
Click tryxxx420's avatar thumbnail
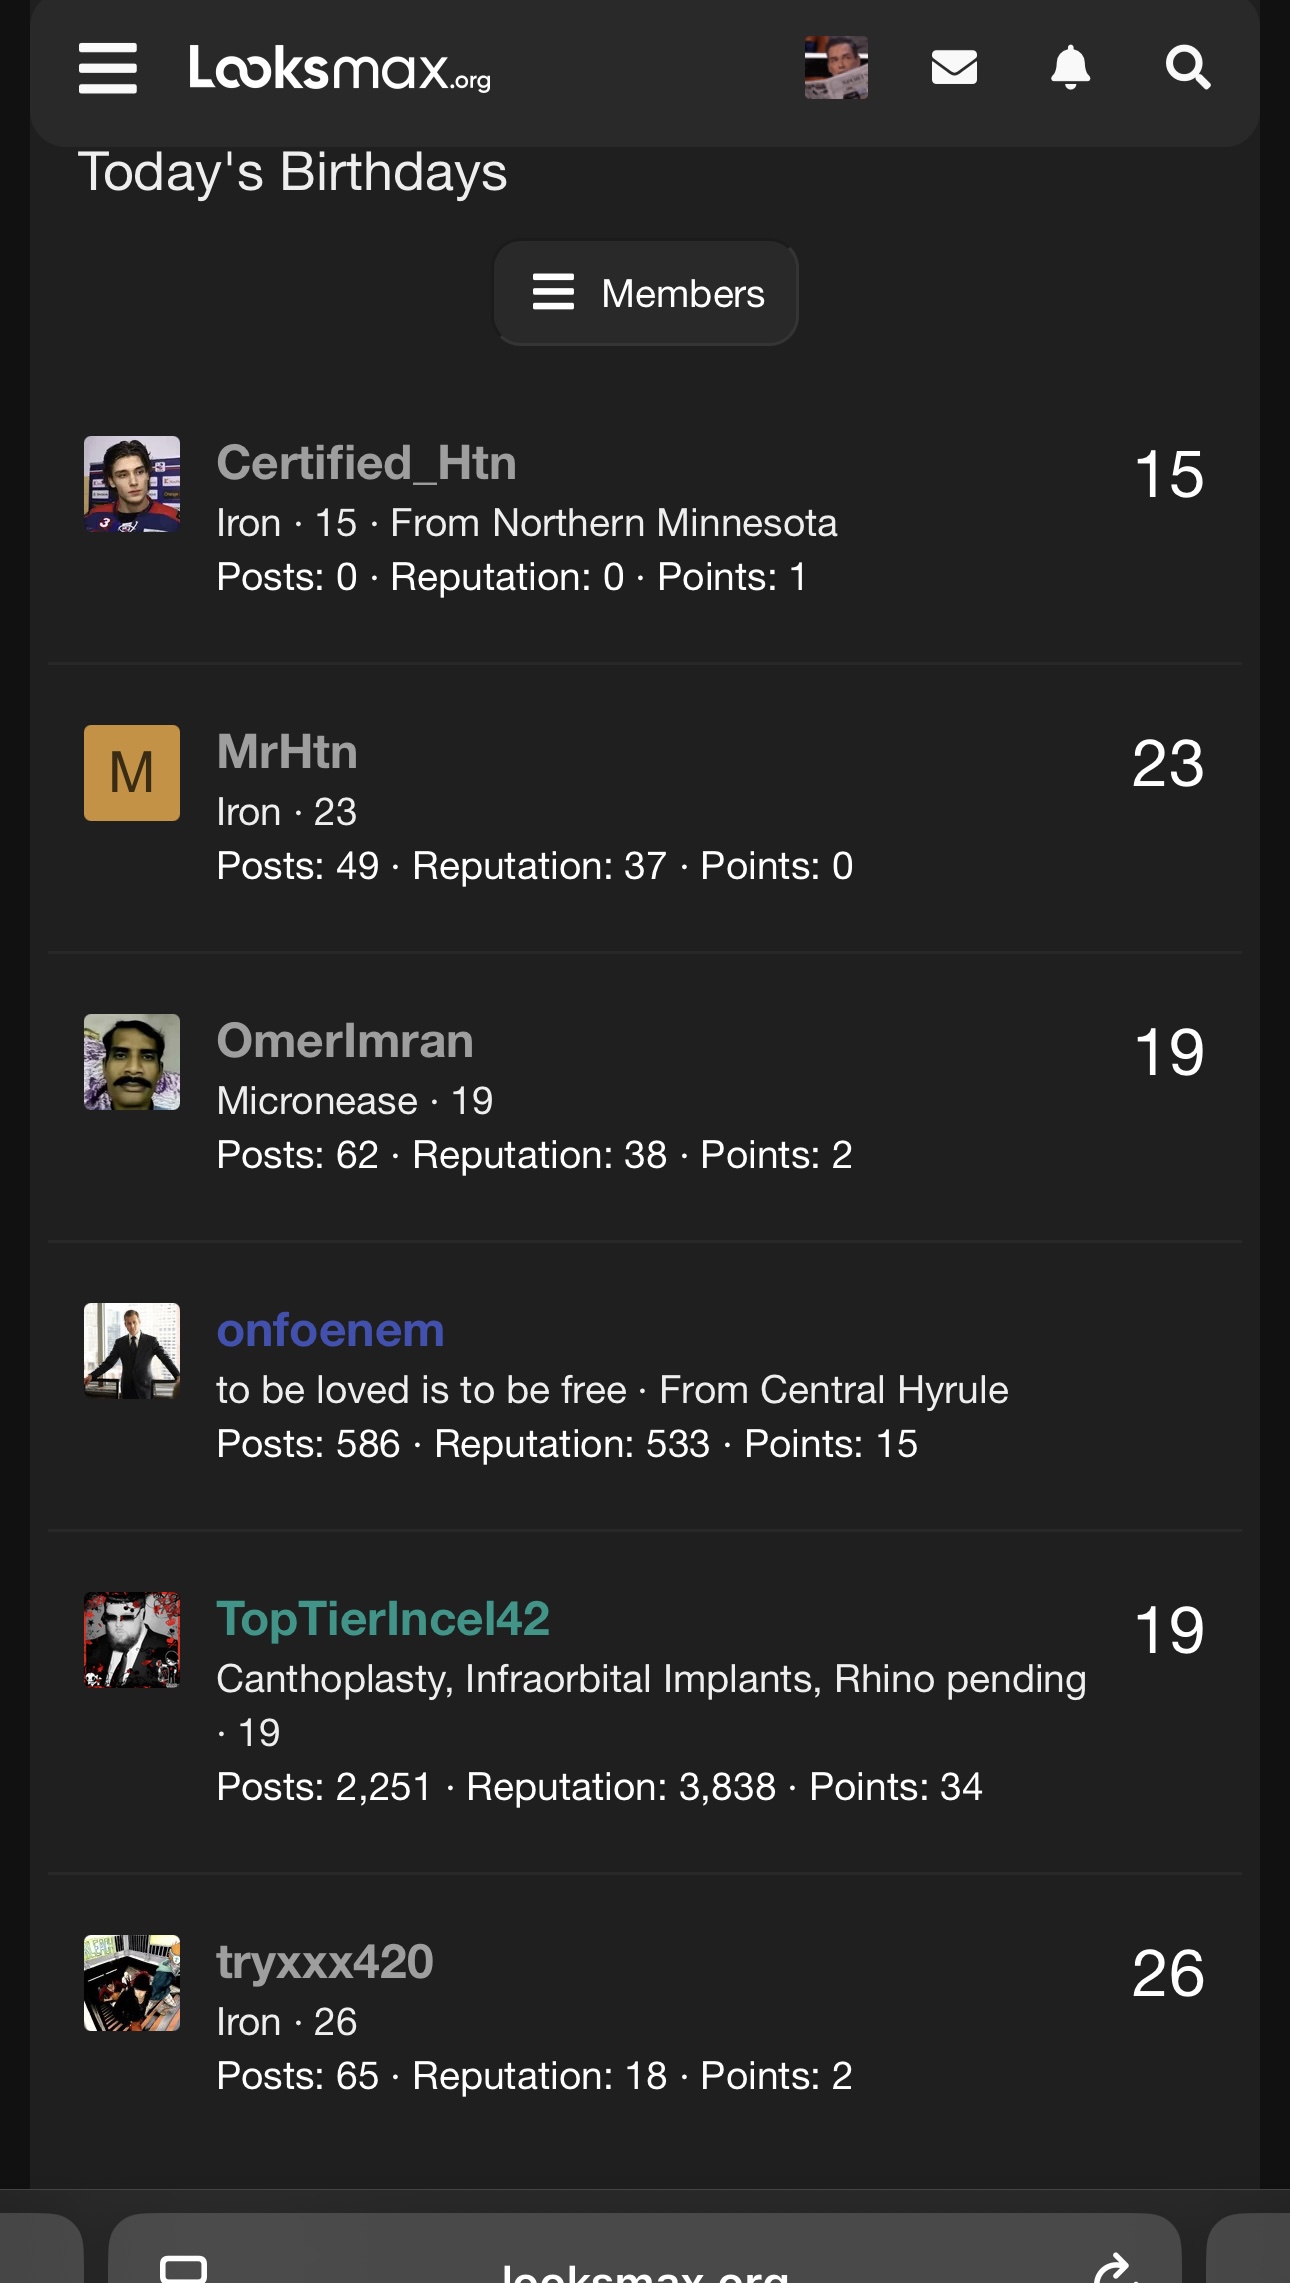[132, 1983]
